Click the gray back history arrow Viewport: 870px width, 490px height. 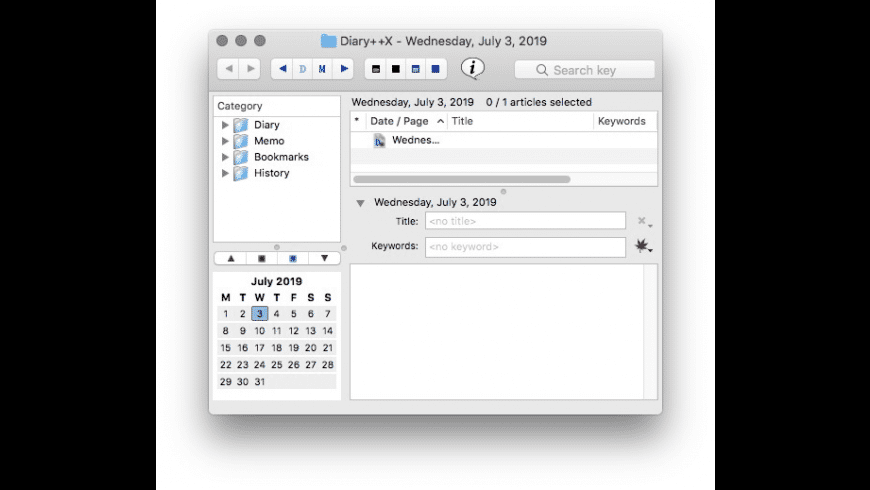click(x=229, y=69)
